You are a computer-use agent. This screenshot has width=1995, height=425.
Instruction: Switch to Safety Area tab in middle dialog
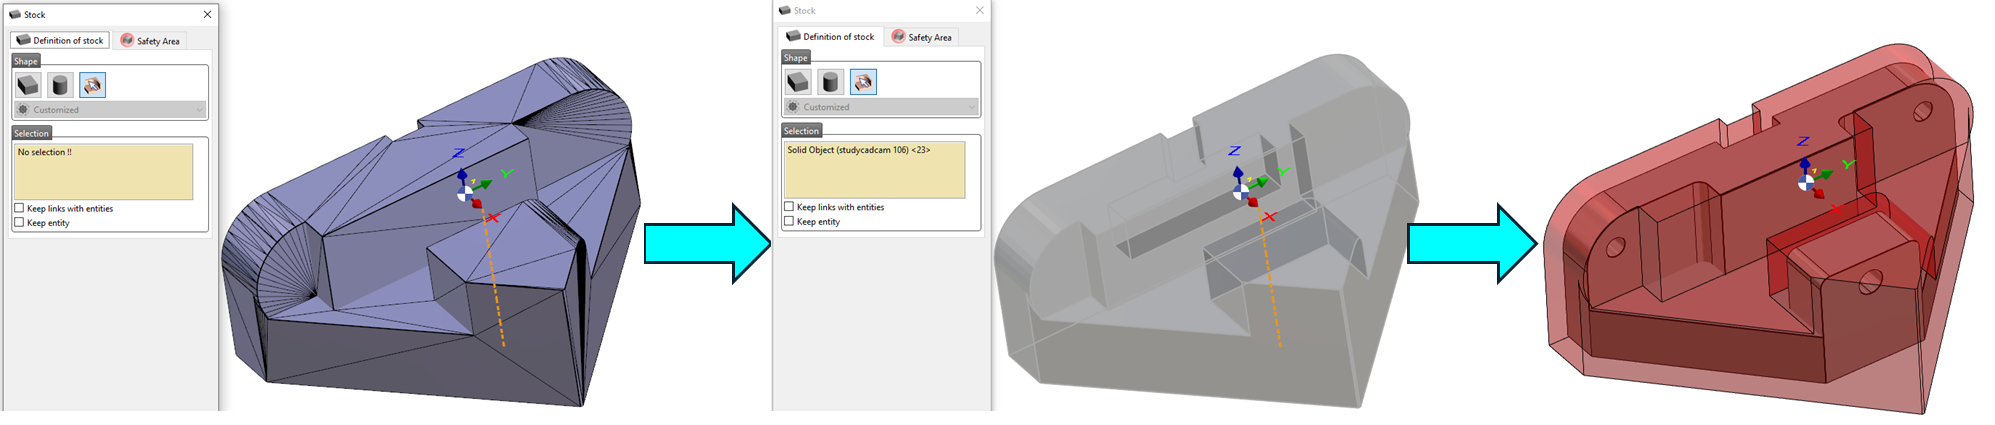(921, 37)
